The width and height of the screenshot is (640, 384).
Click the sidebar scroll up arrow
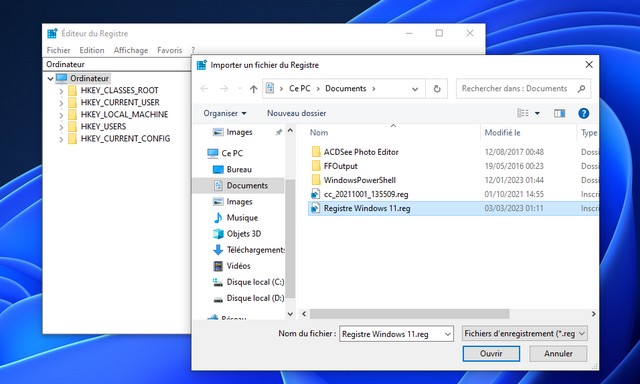tap(290, 131)
